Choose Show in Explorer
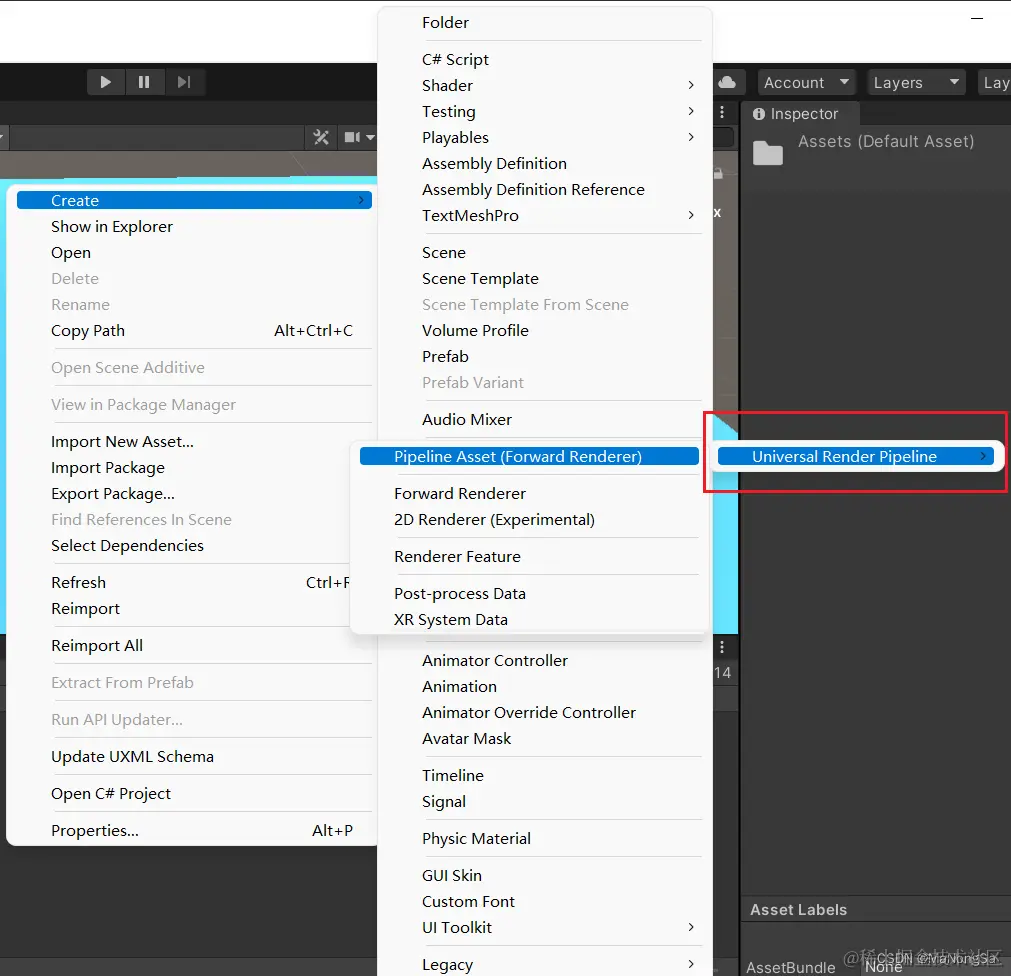The image size is (1011, 976). pyautogui.click(x=194, y=227)
